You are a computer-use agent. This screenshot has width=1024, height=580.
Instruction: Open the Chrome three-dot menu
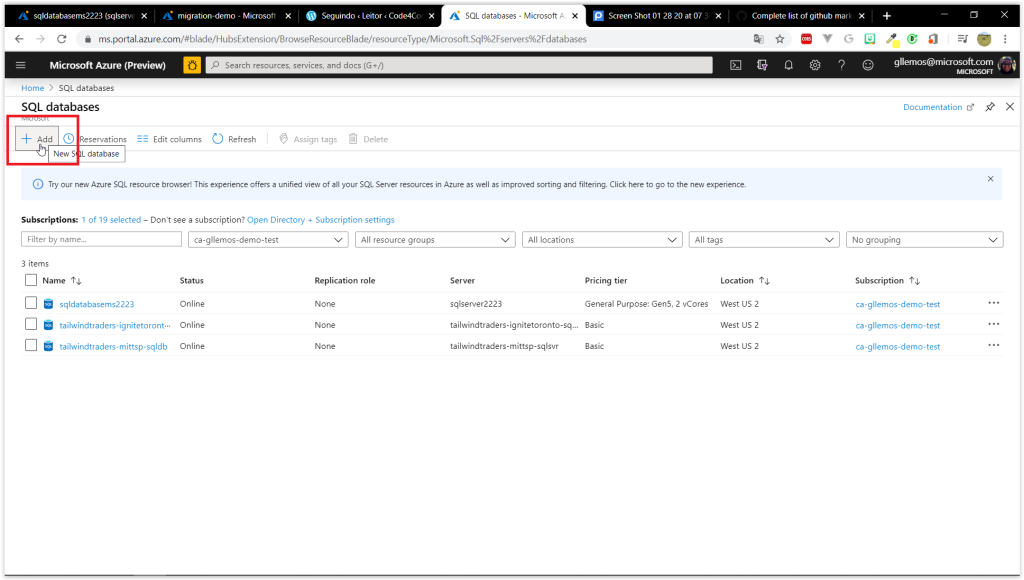click(x=1005, y=39)
